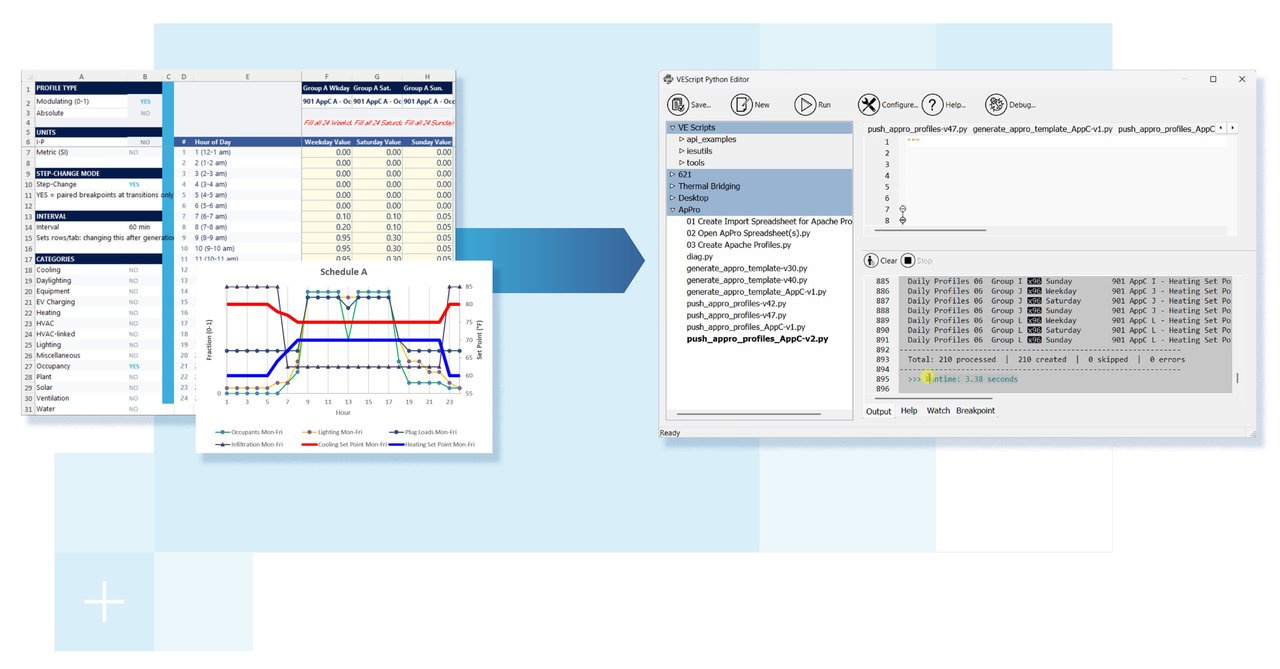The width and height of the screenshot is (1280, 669).
Task: Select generate_appro_template-v30.py
Action: pyautogui.click(x=746, y=269)
